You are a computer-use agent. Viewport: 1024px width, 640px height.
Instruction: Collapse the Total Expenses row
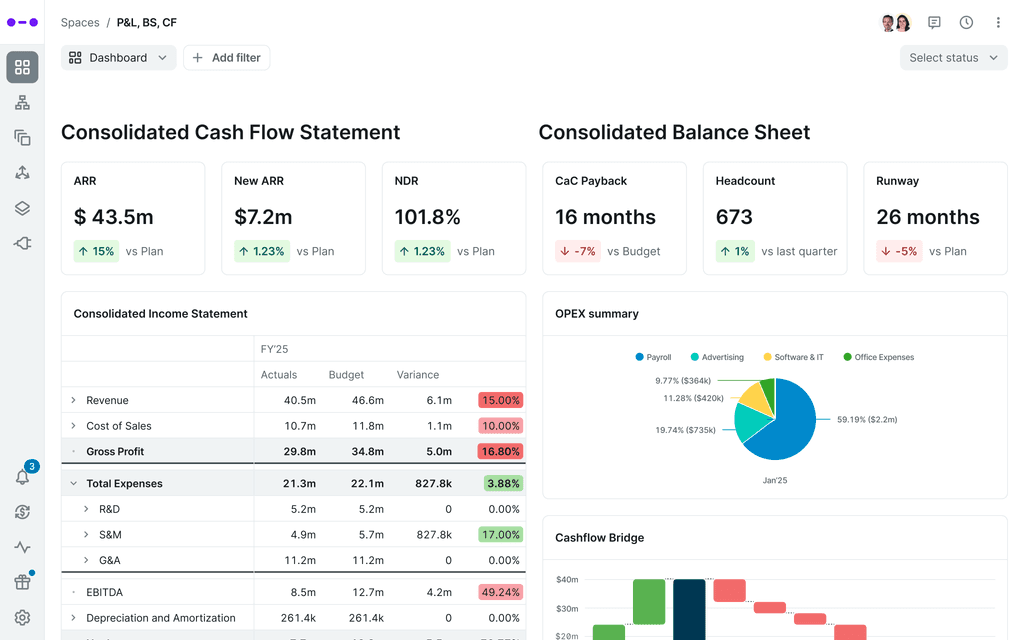tap(73, 483)
